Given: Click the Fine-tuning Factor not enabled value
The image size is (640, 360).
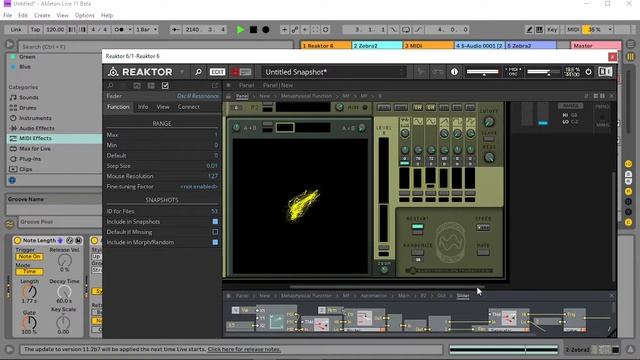Looking at the screenshot, I should click(199, 187).
